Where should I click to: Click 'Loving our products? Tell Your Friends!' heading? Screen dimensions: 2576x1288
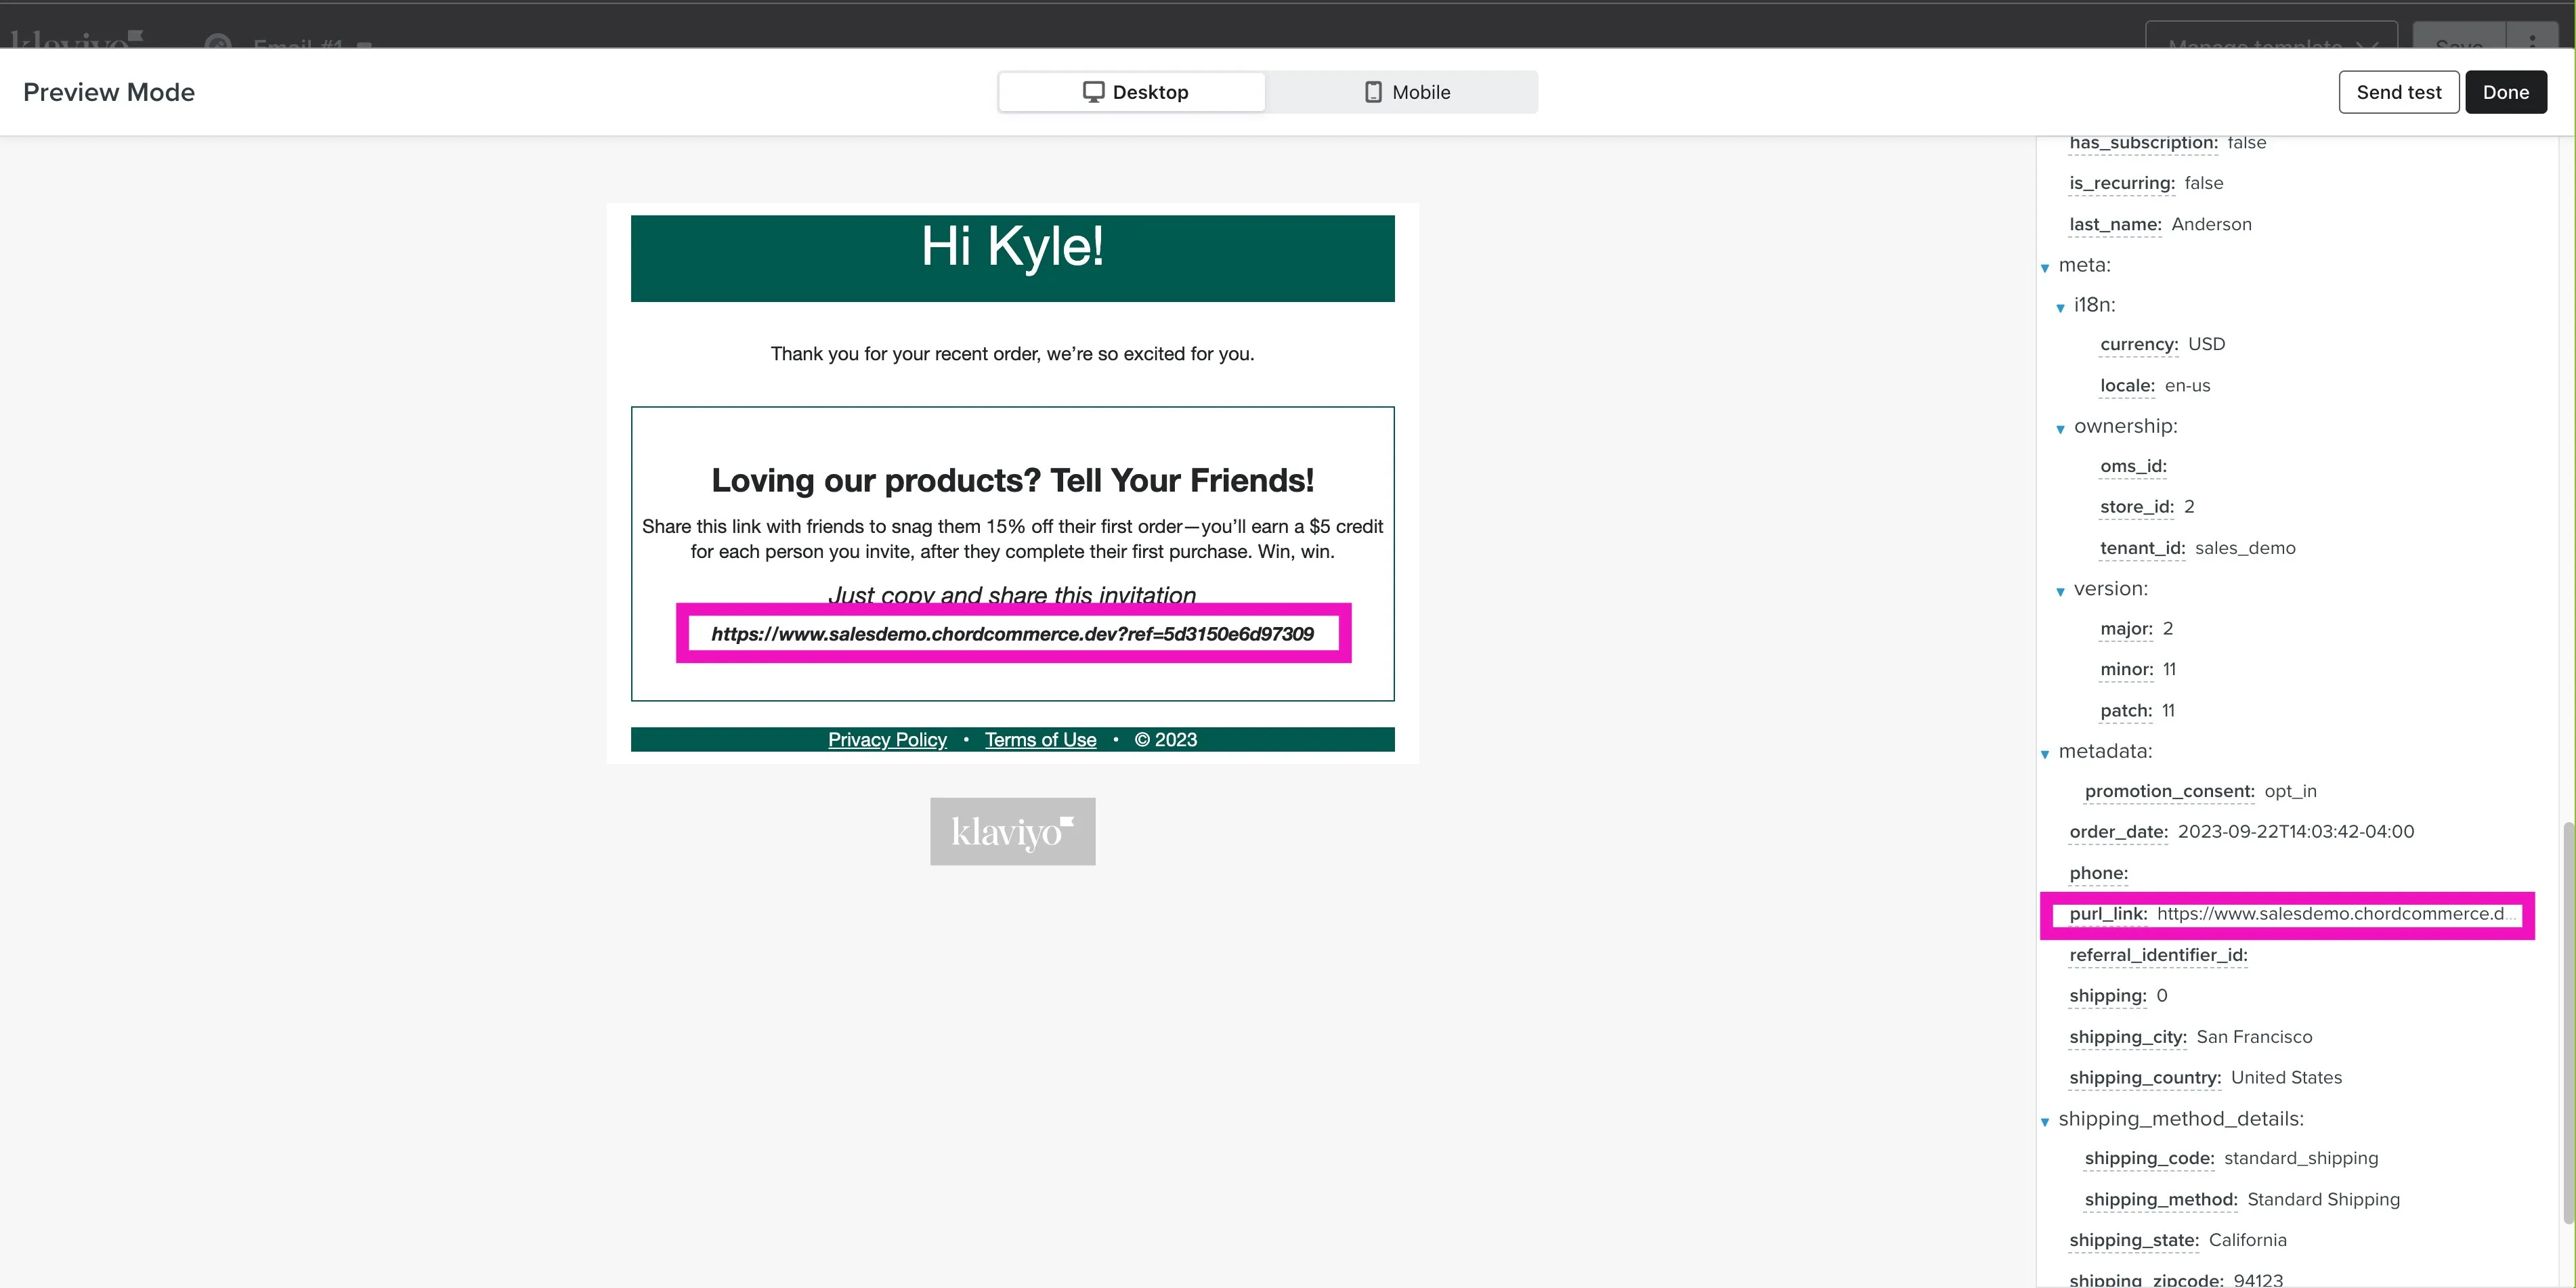1012,480
